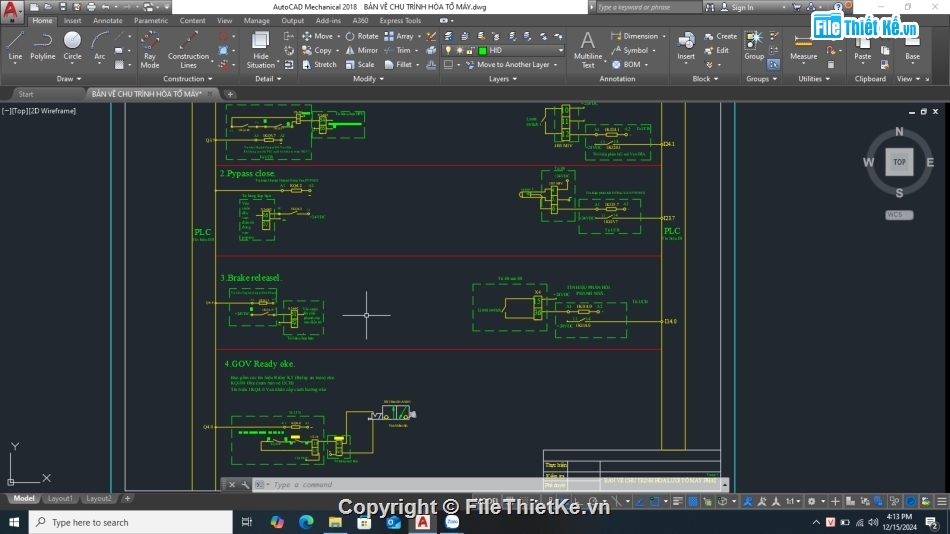Toggle layer freeze sun icon
The width and height of the screenshot is (950, 534).
[x=459, y=50]
